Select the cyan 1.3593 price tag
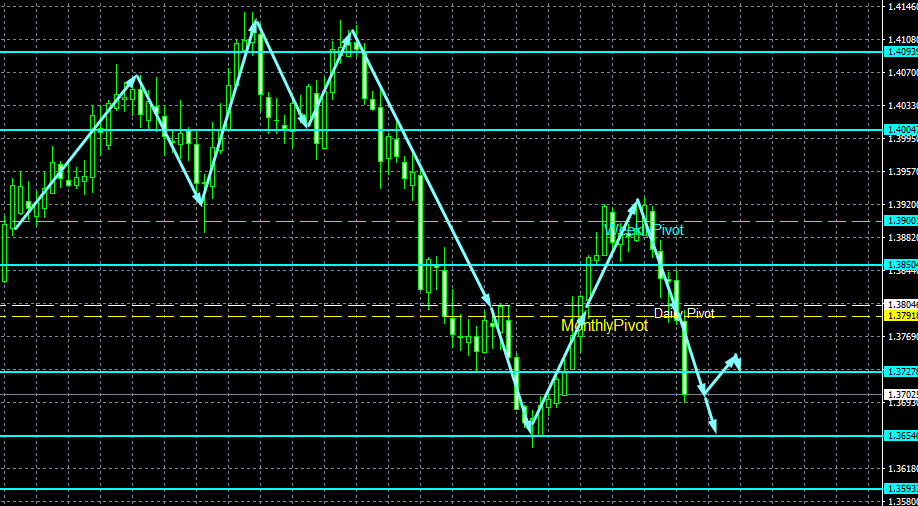Screen dimensions: 918x506 (900, 488)
